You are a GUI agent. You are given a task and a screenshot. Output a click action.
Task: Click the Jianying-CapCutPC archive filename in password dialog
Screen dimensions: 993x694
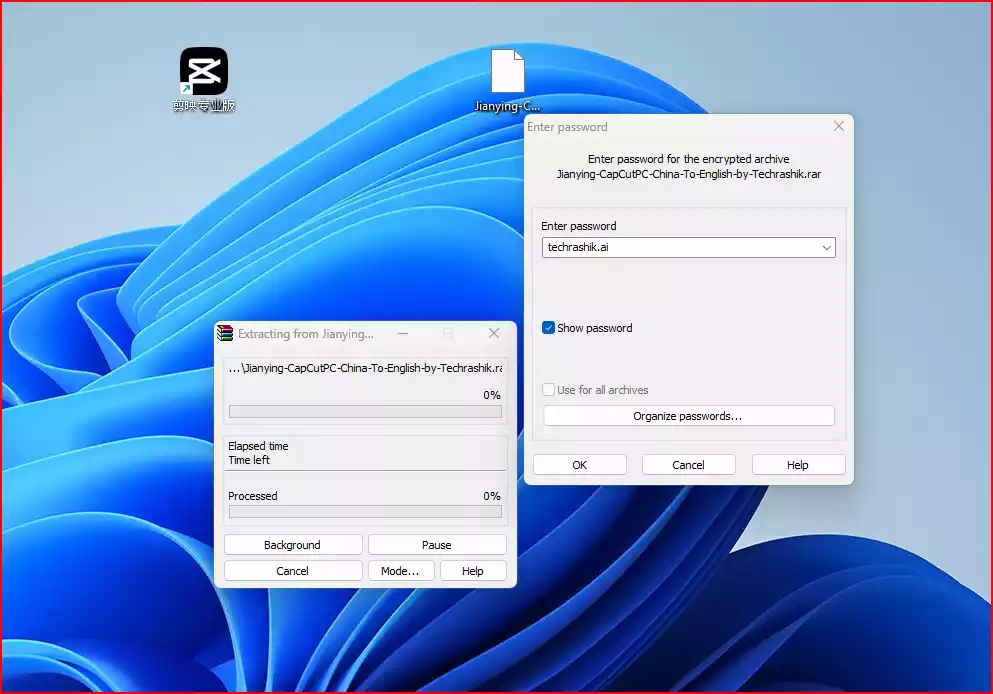tap(688, 174)
